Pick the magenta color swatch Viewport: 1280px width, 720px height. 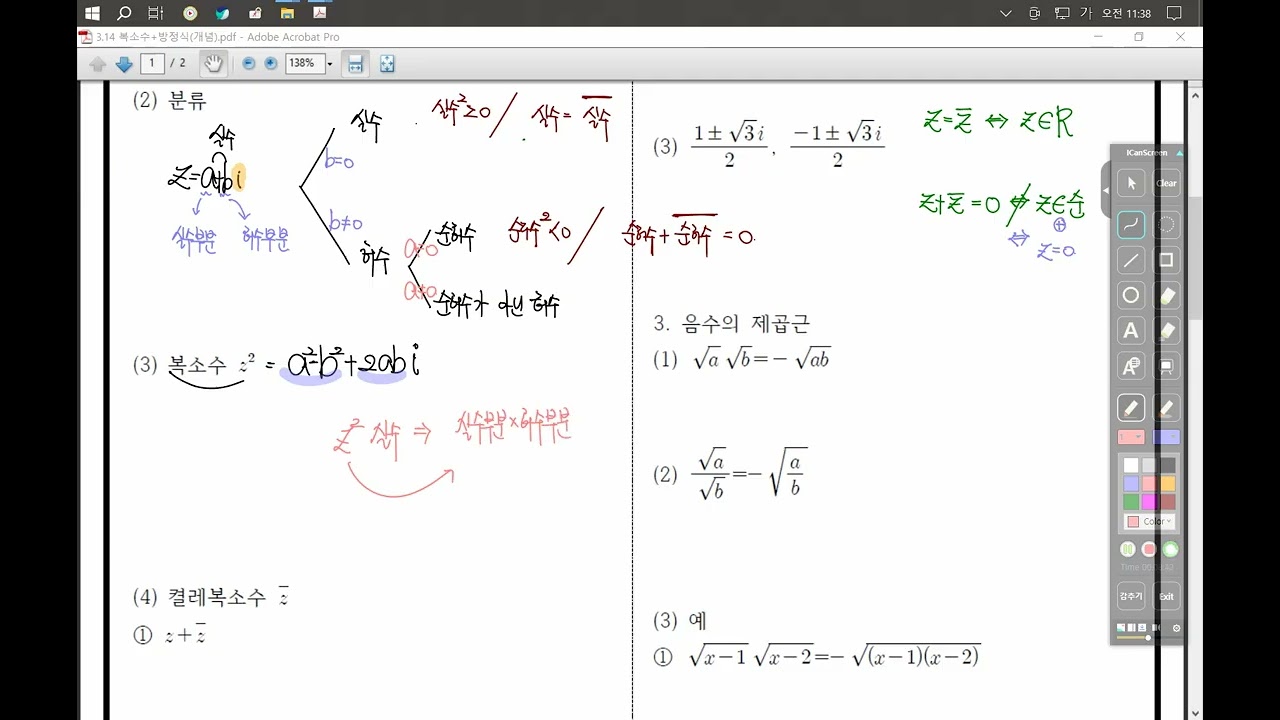coord(1149,501)
